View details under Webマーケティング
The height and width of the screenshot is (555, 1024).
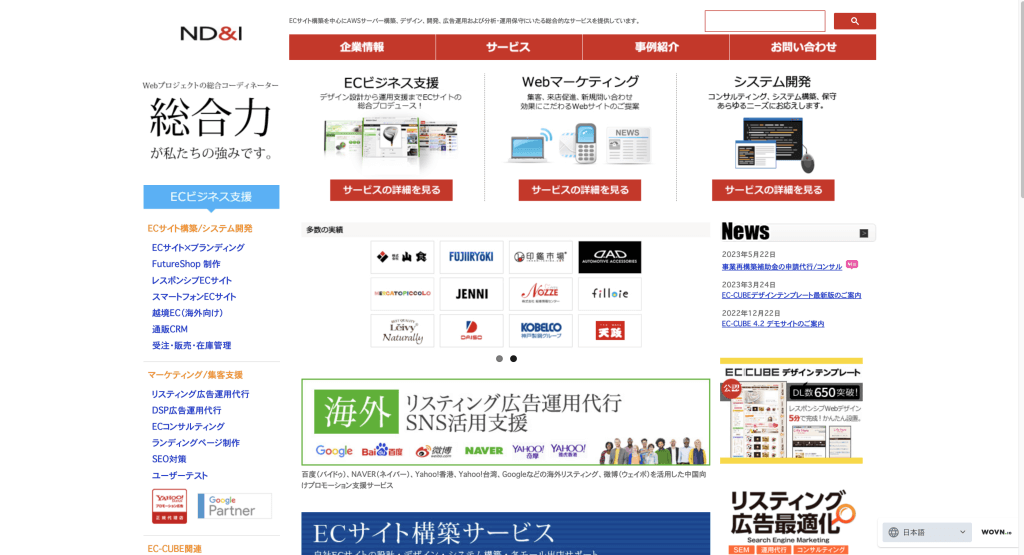580,190
